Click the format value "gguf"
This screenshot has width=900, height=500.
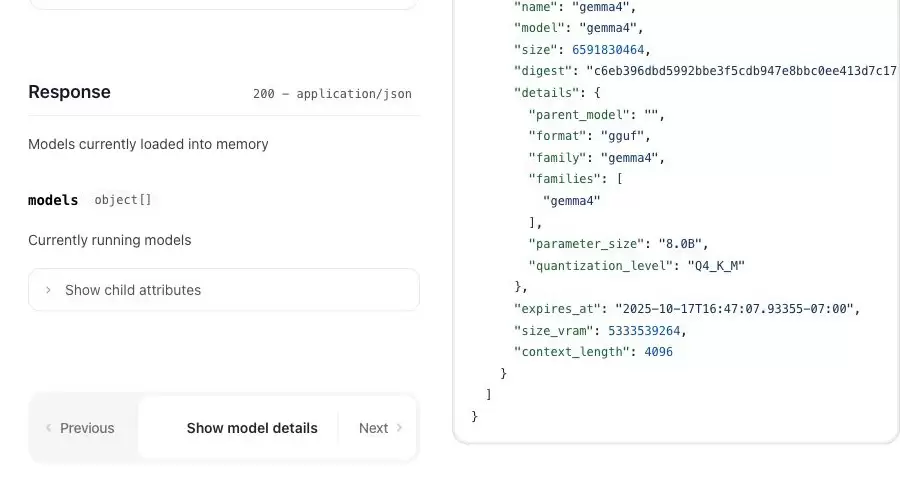pyautogui.click(x=622, y=136)
